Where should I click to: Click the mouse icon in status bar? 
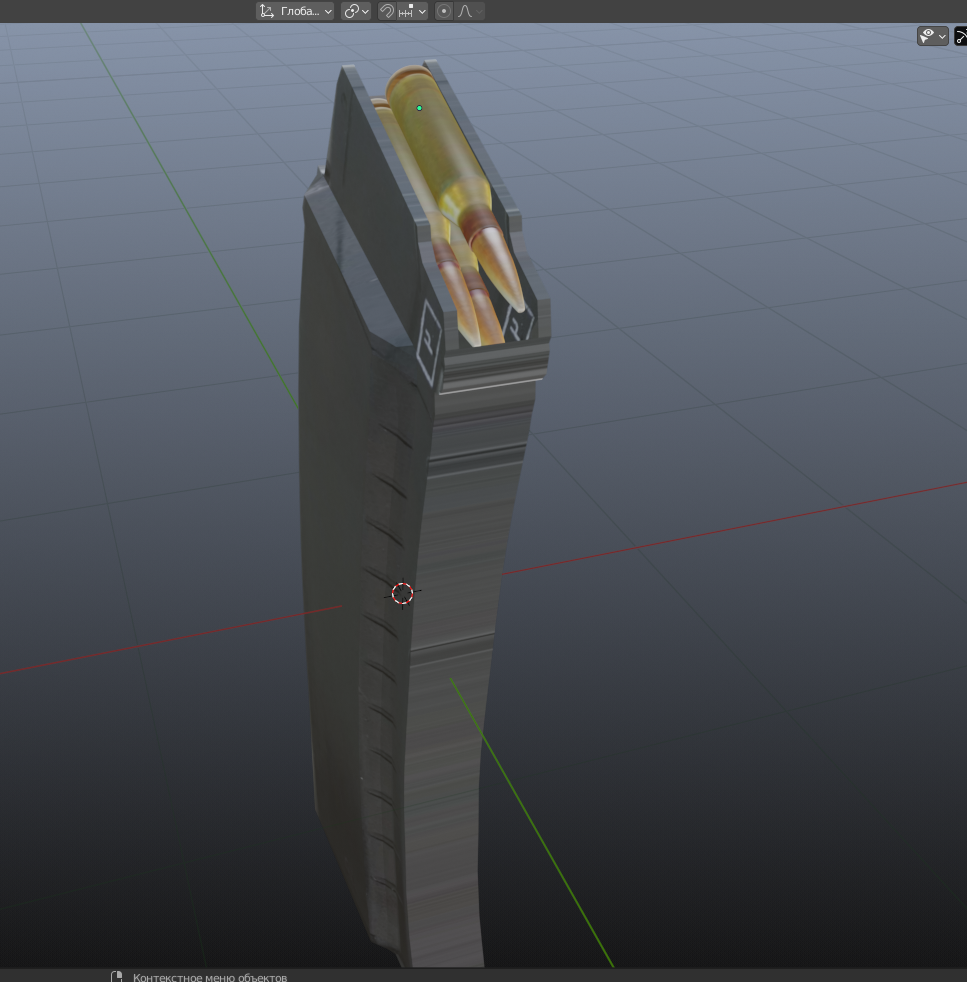[116, 977]
